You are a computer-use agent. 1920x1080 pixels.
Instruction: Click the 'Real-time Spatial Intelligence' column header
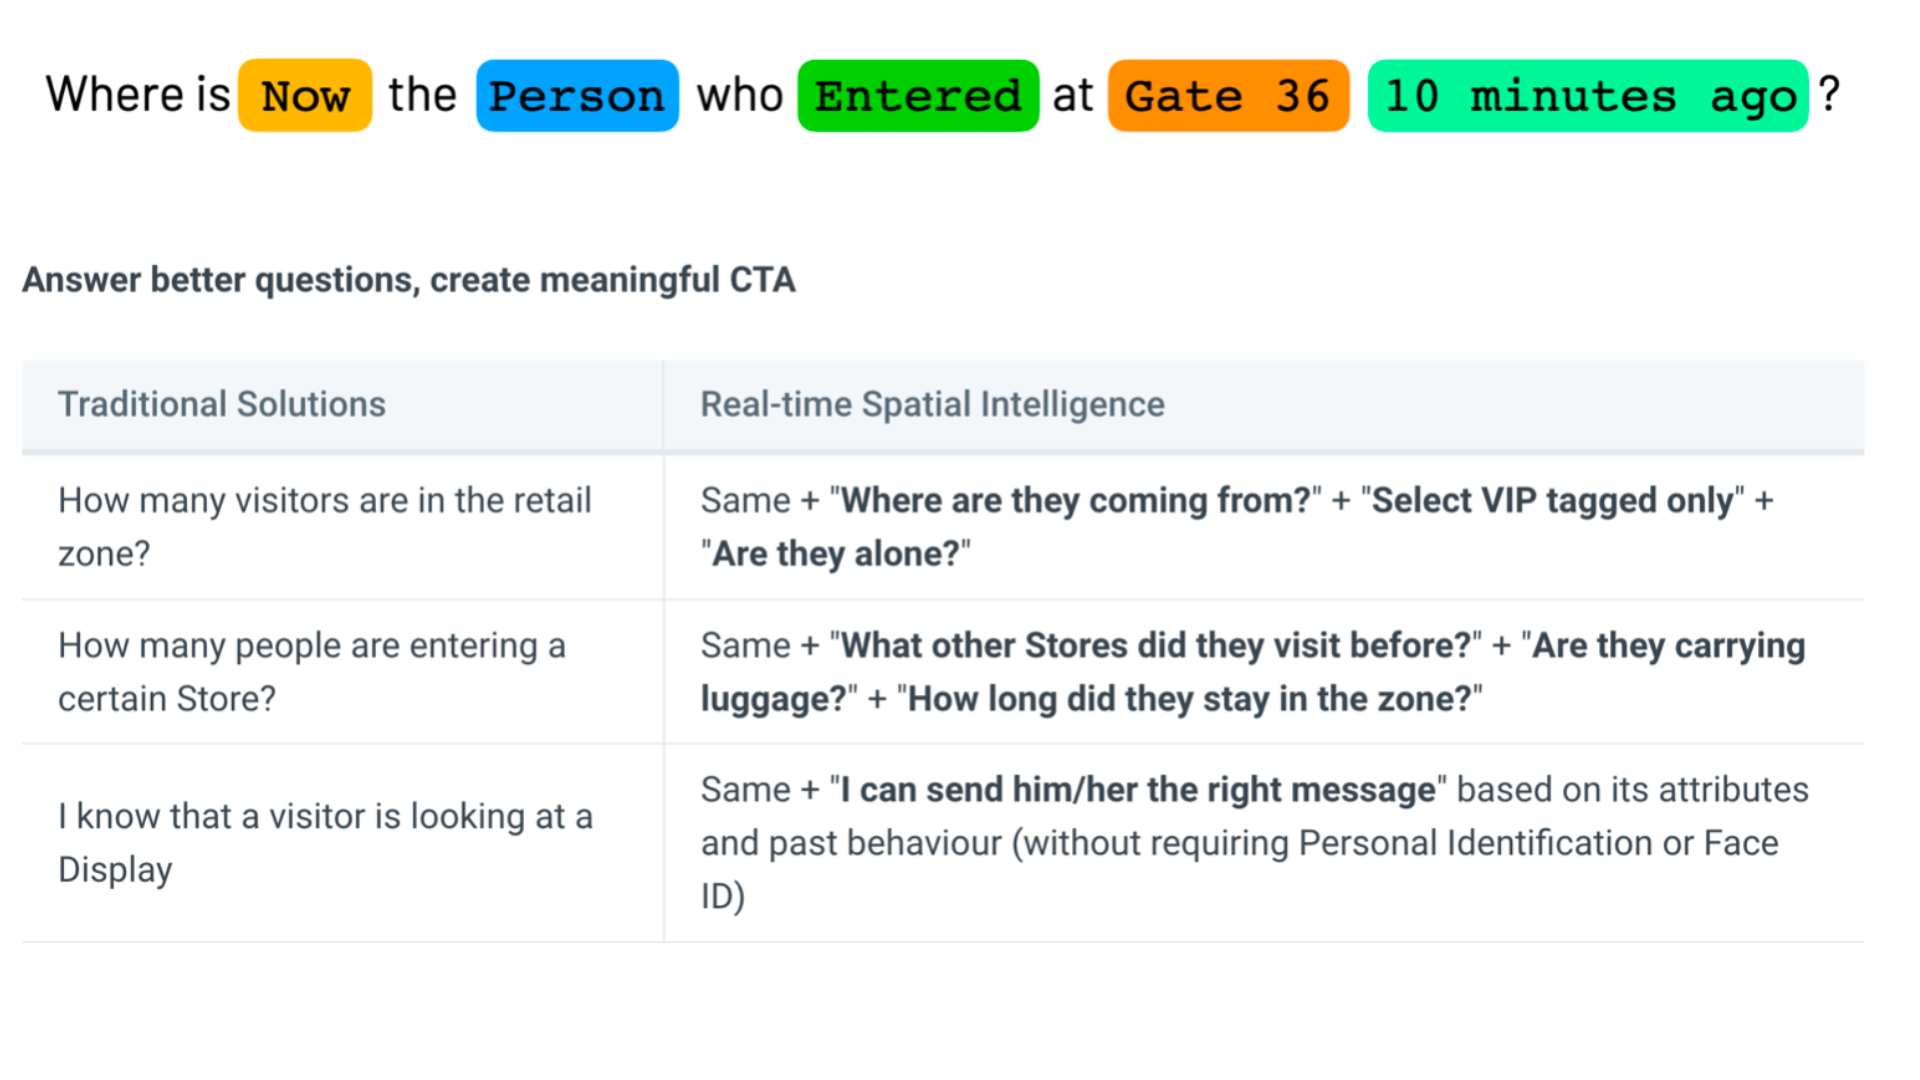[932, 404]
